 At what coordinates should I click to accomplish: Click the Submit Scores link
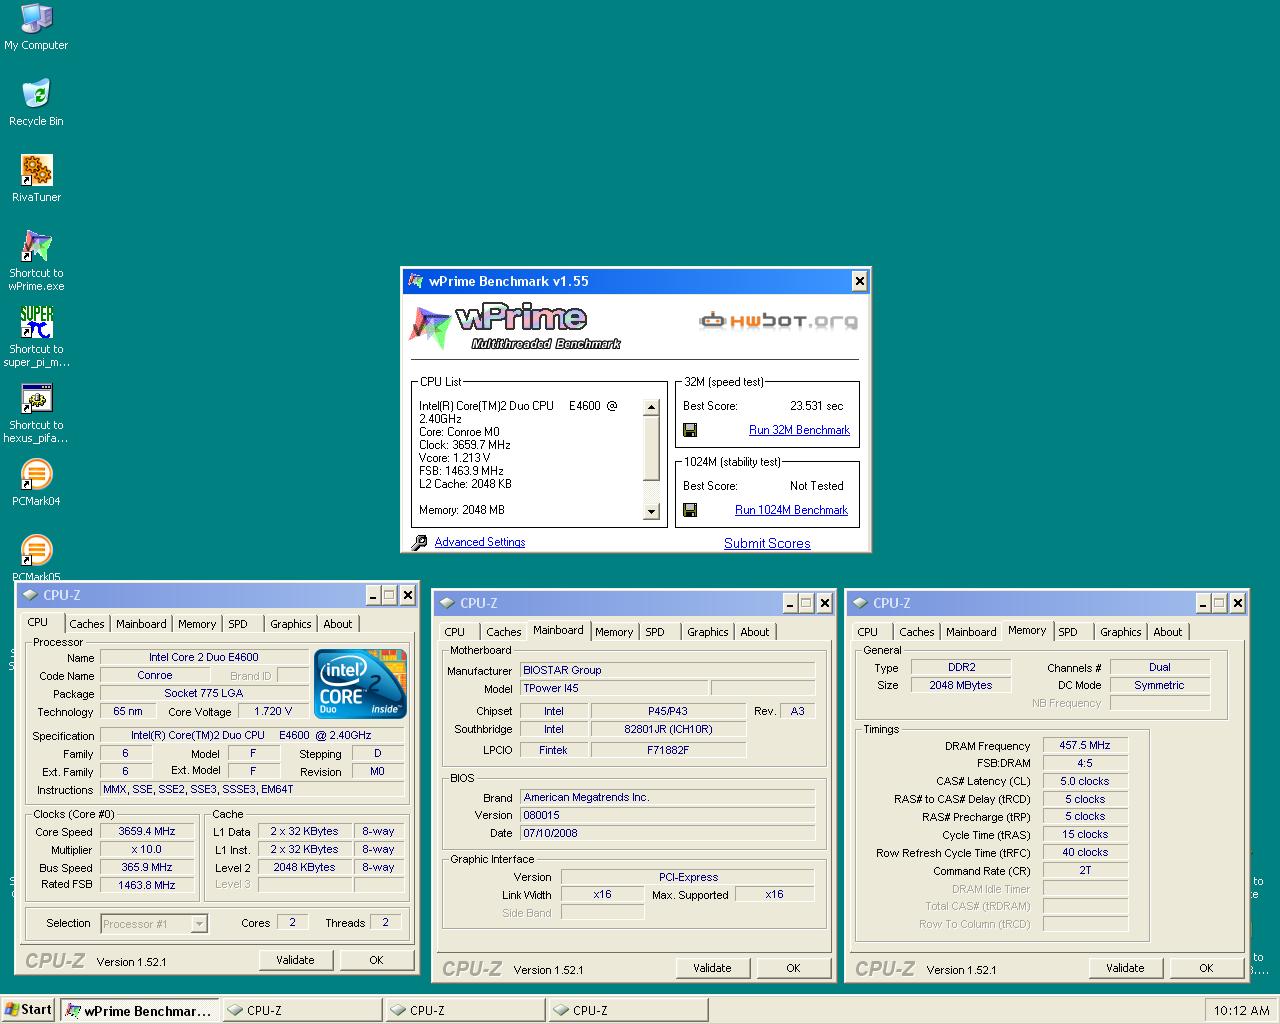pos(767,543)
